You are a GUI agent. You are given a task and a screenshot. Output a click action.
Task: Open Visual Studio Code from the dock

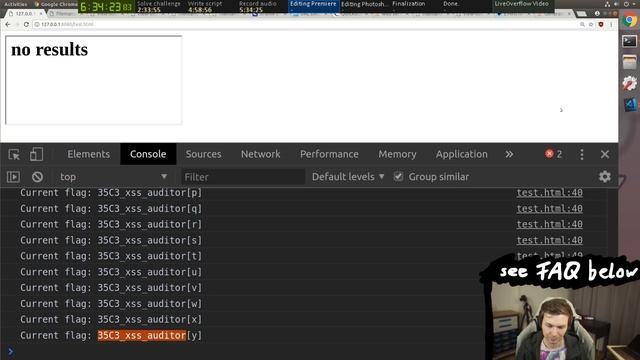630,104
